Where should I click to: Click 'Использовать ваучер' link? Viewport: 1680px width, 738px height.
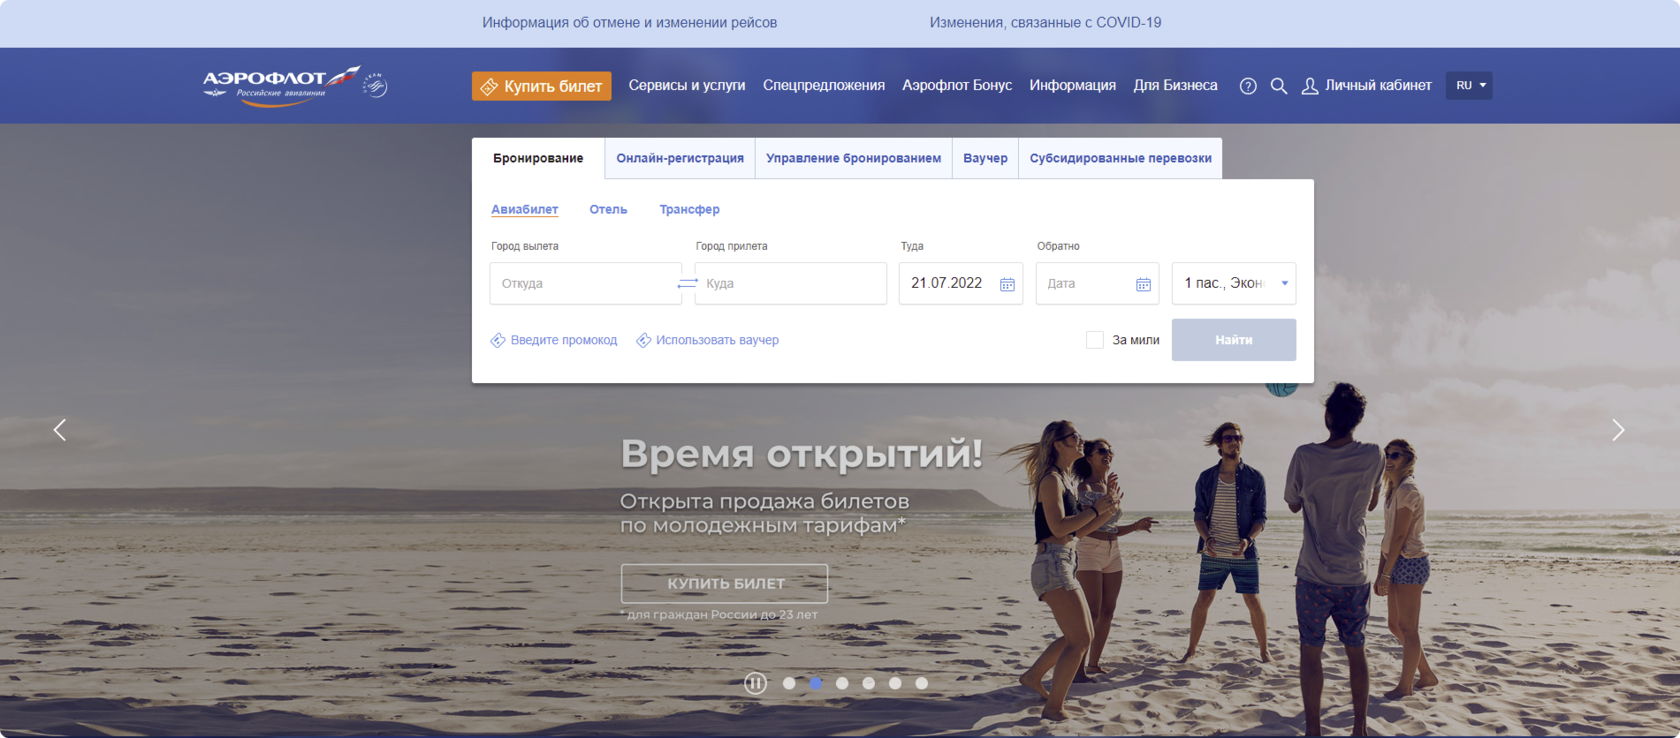(x=708, y=340)
